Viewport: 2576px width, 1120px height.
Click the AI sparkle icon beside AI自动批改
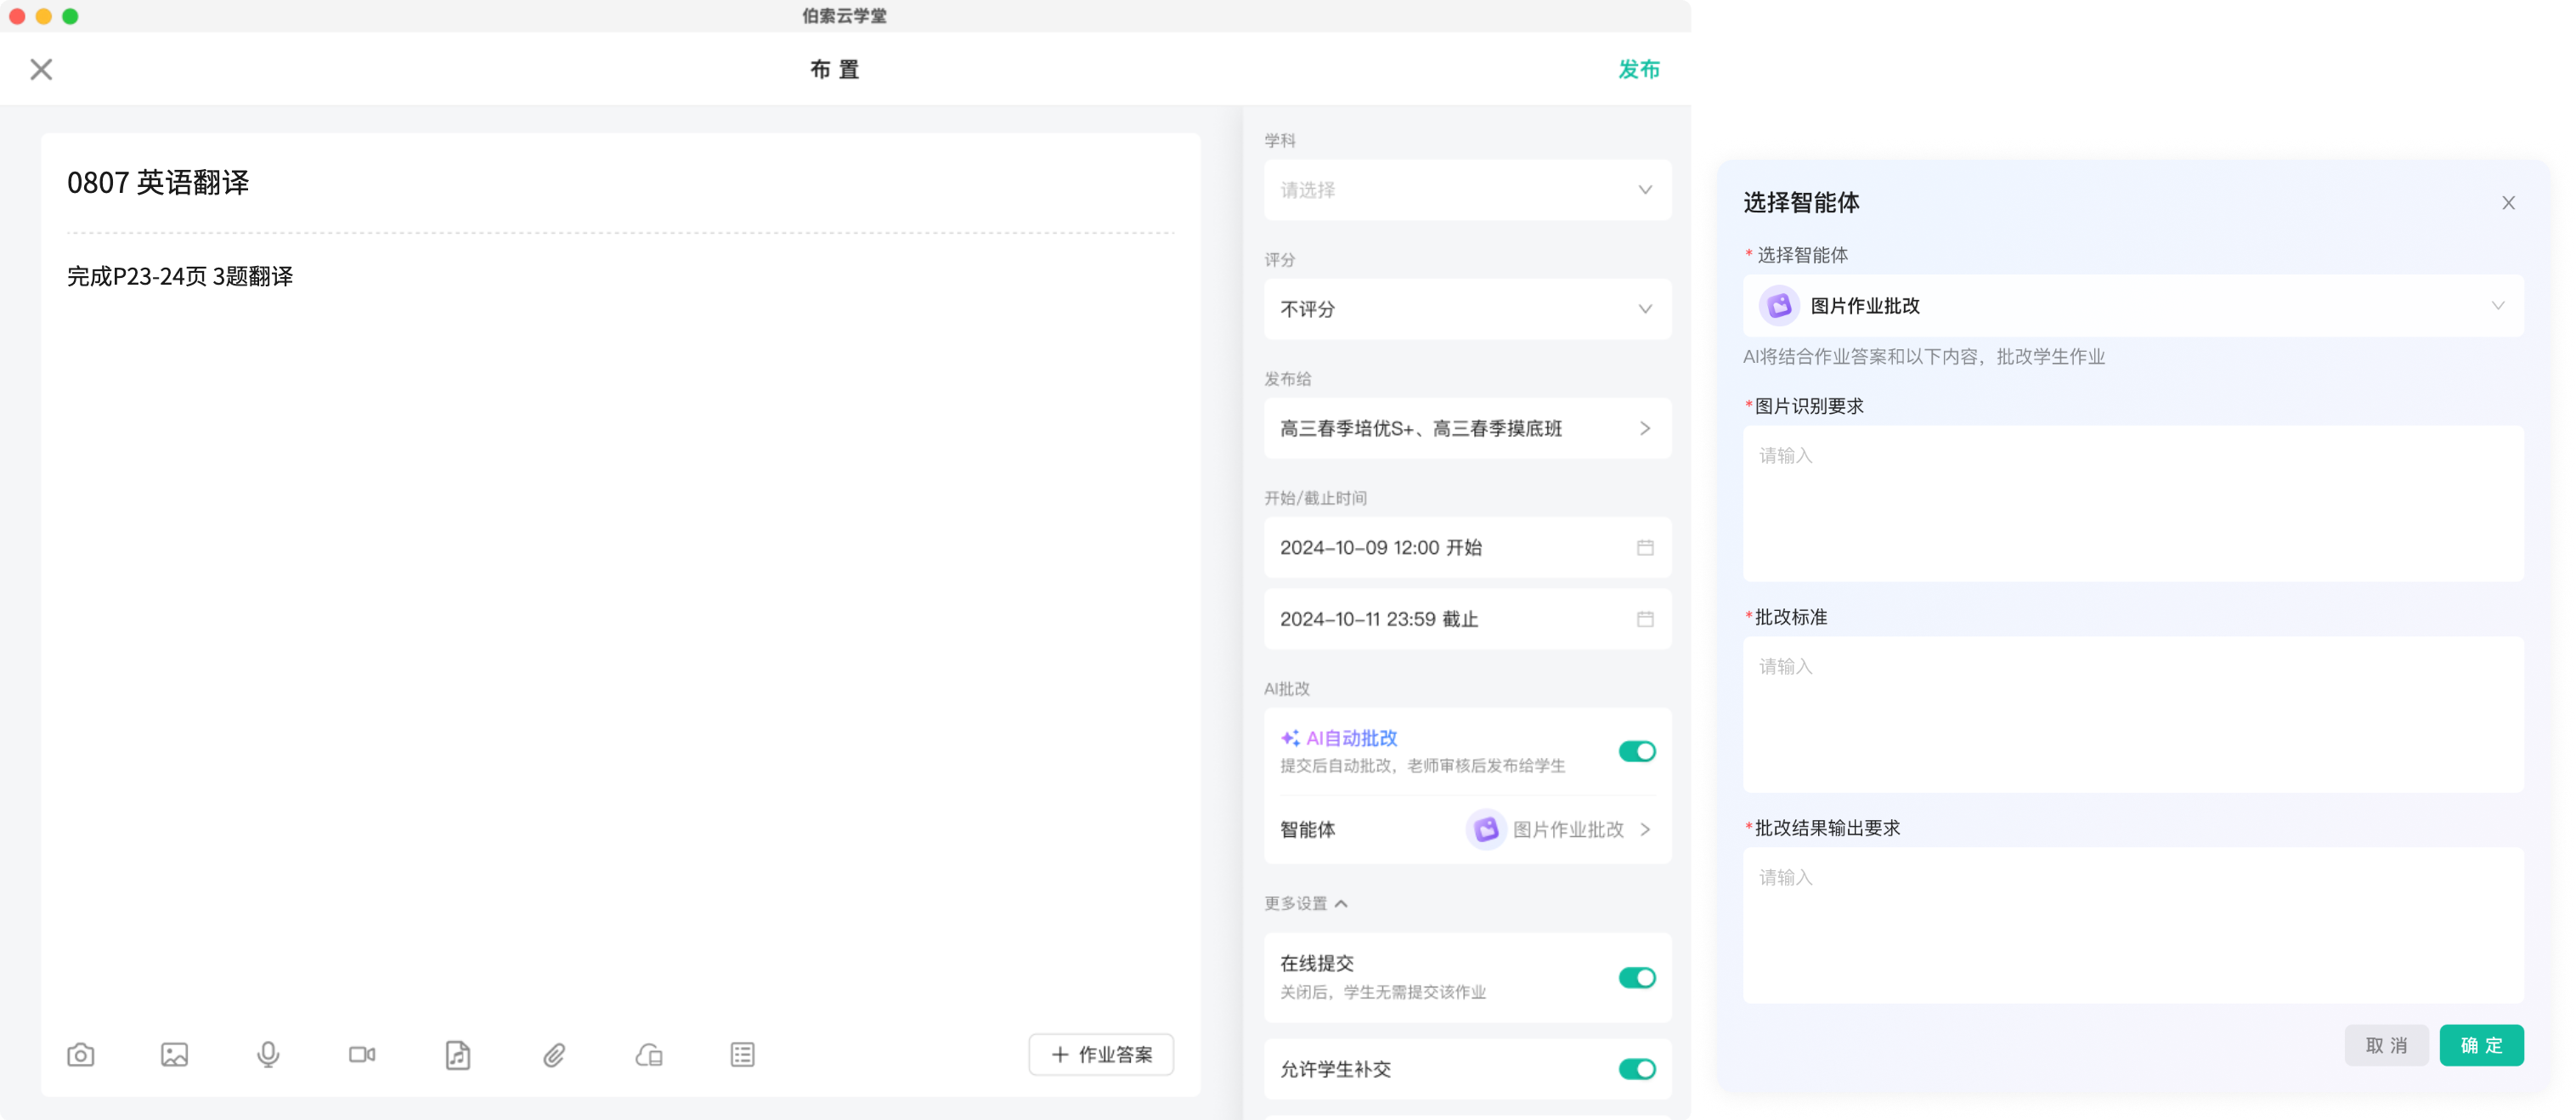click(1290, 738)
